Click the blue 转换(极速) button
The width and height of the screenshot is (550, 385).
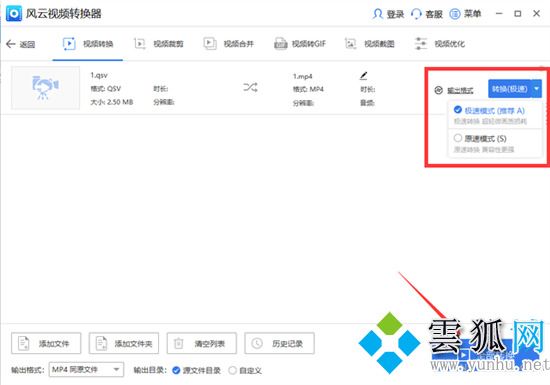[x=510, y=89]
